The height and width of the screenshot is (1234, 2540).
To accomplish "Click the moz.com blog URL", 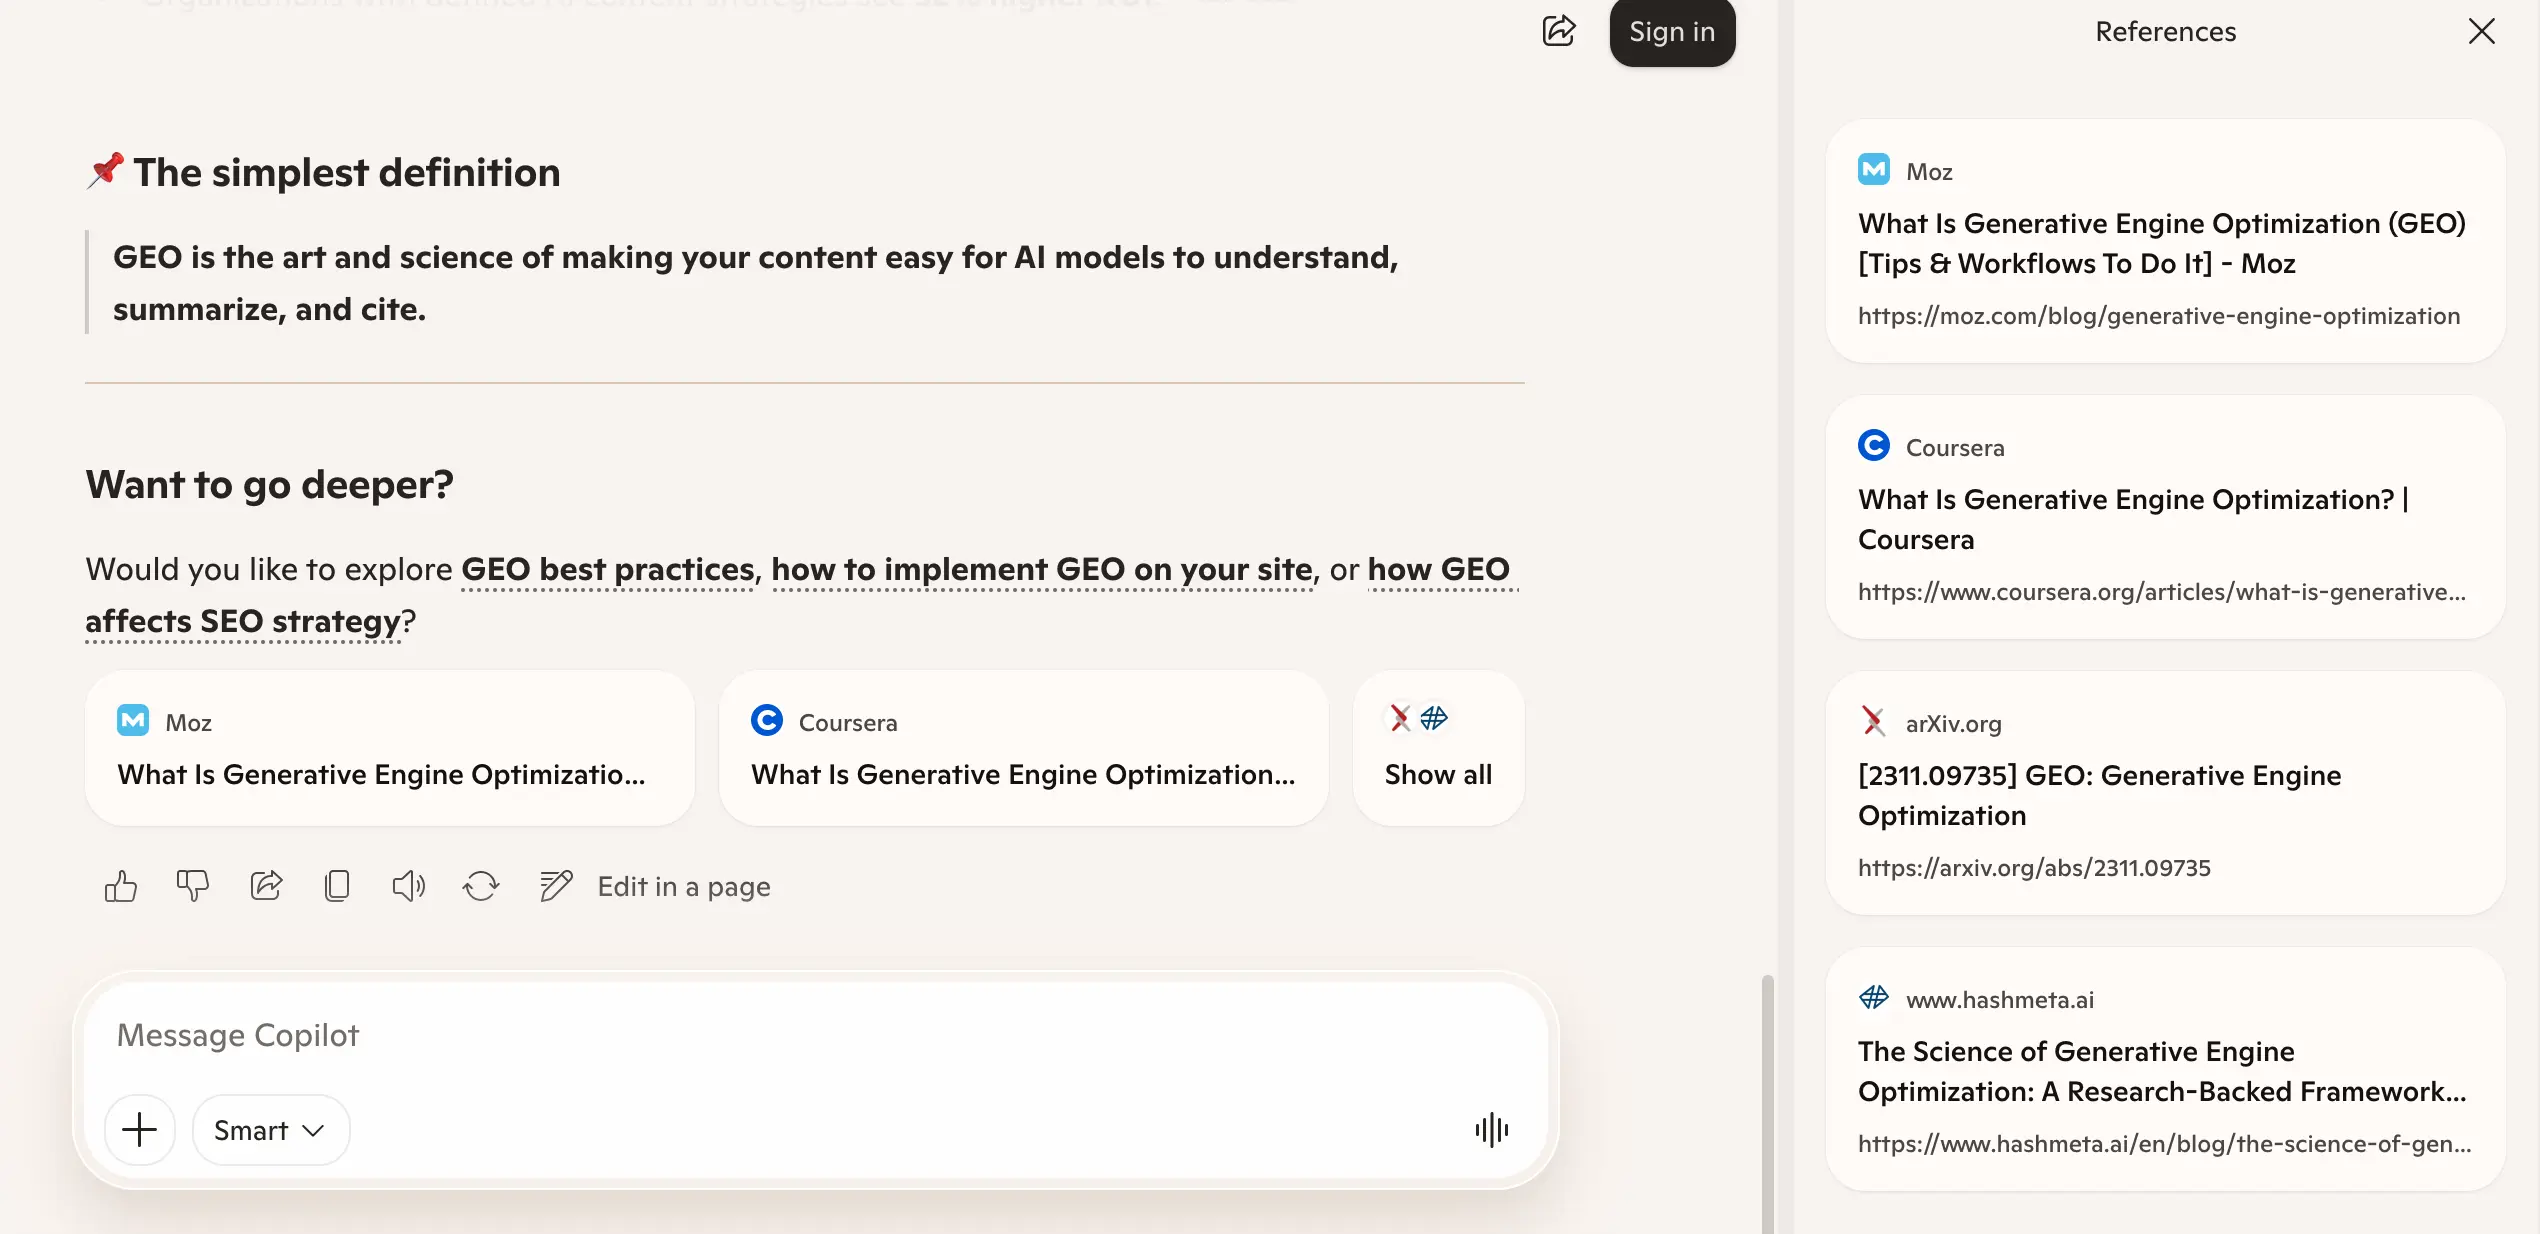I will 2159,316.
